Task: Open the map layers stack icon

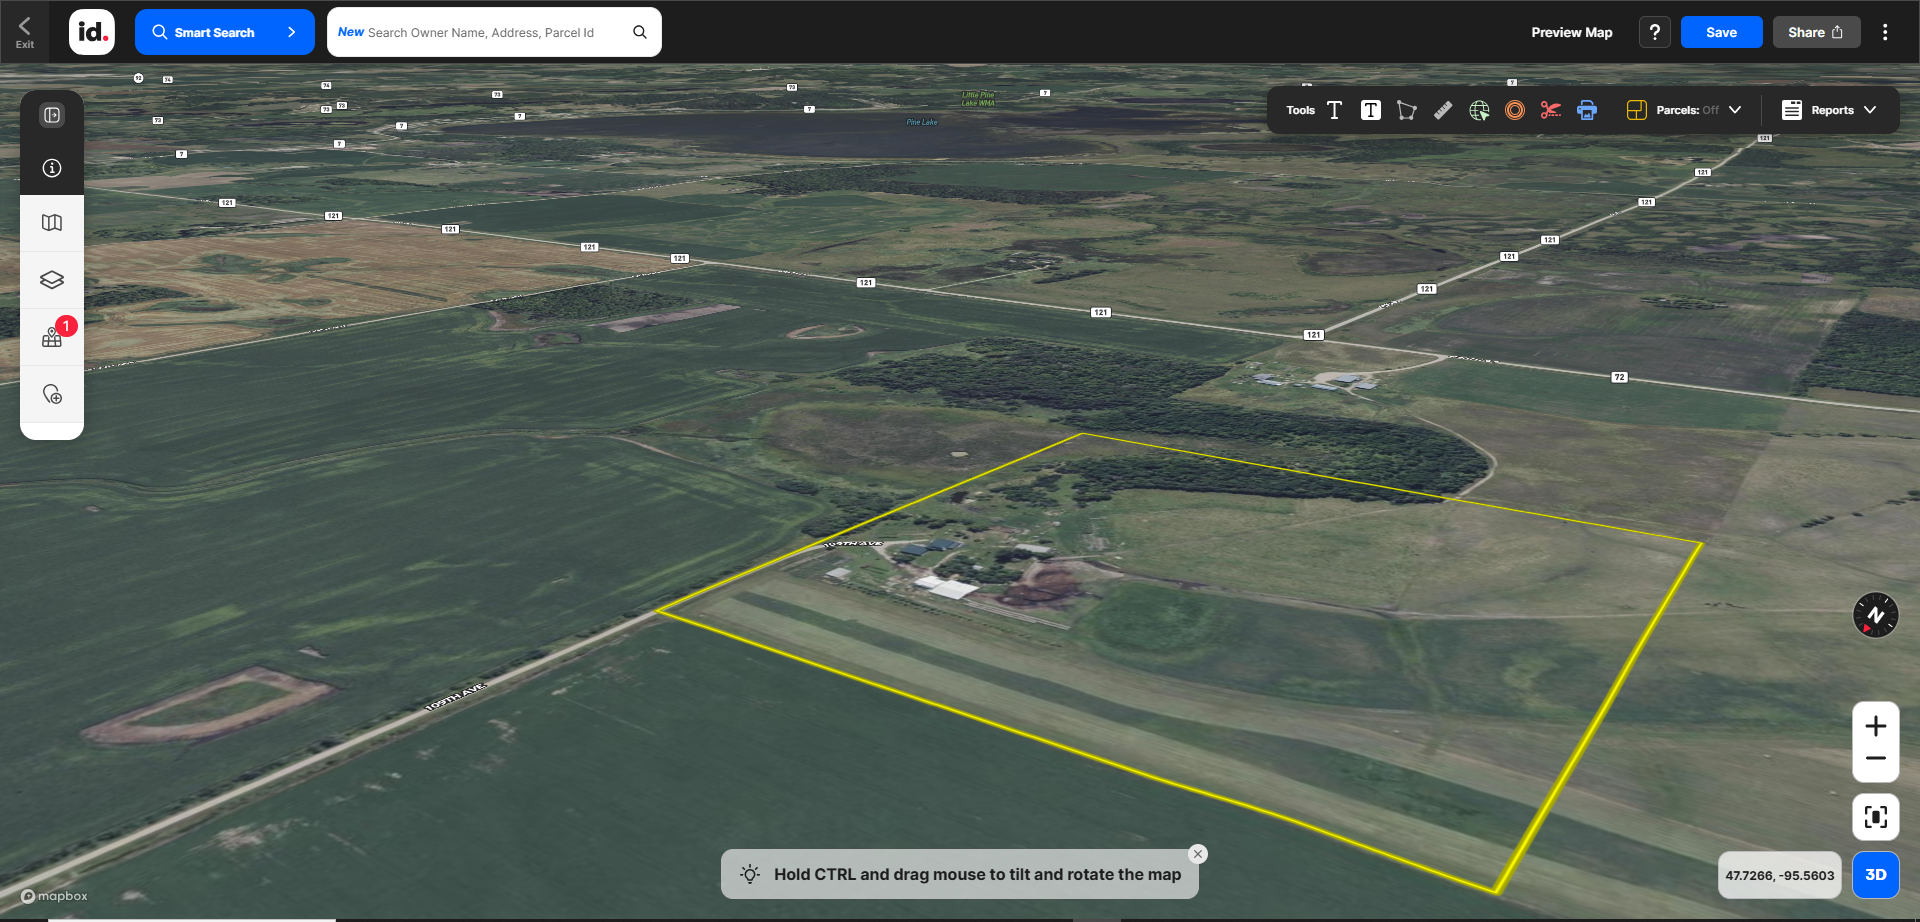Action: 52,280
